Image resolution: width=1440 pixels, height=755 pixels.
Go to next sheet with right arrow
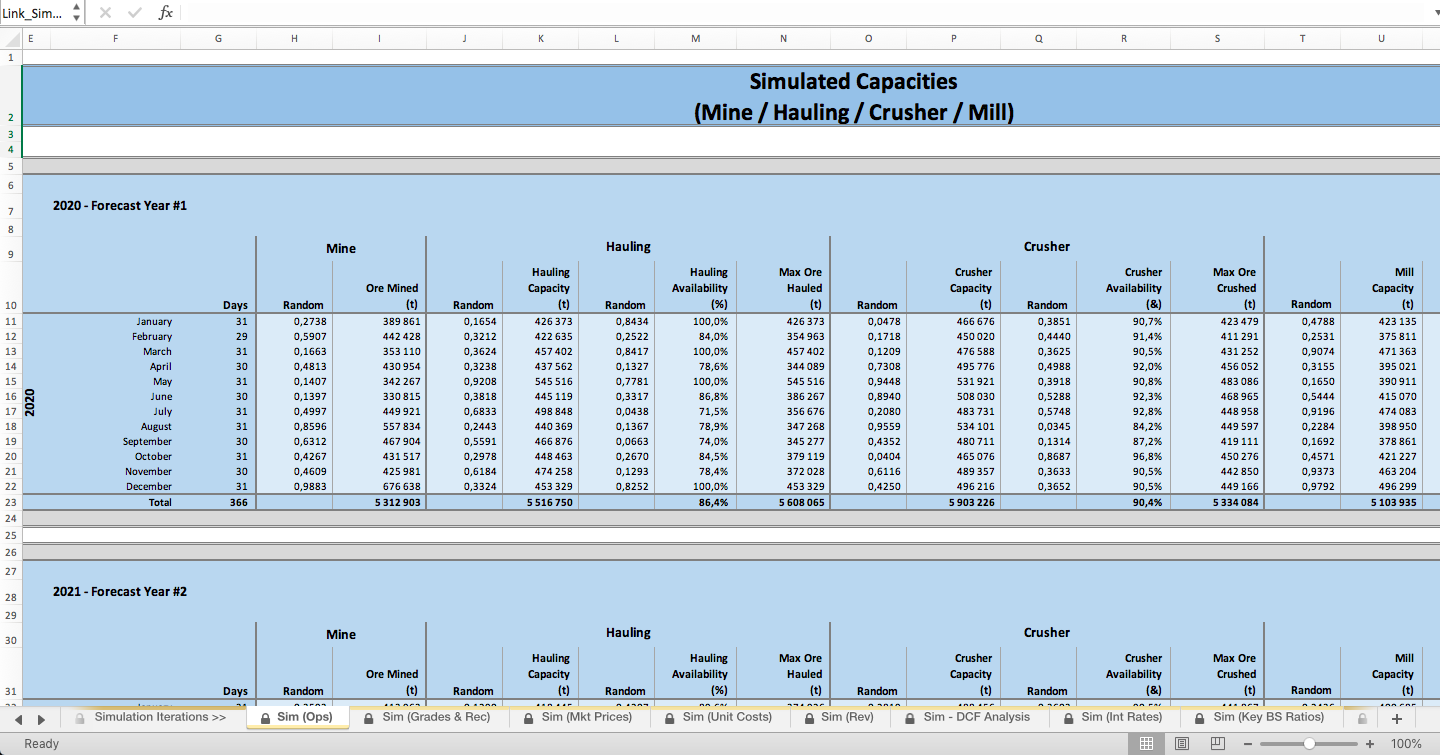(41, 718)
